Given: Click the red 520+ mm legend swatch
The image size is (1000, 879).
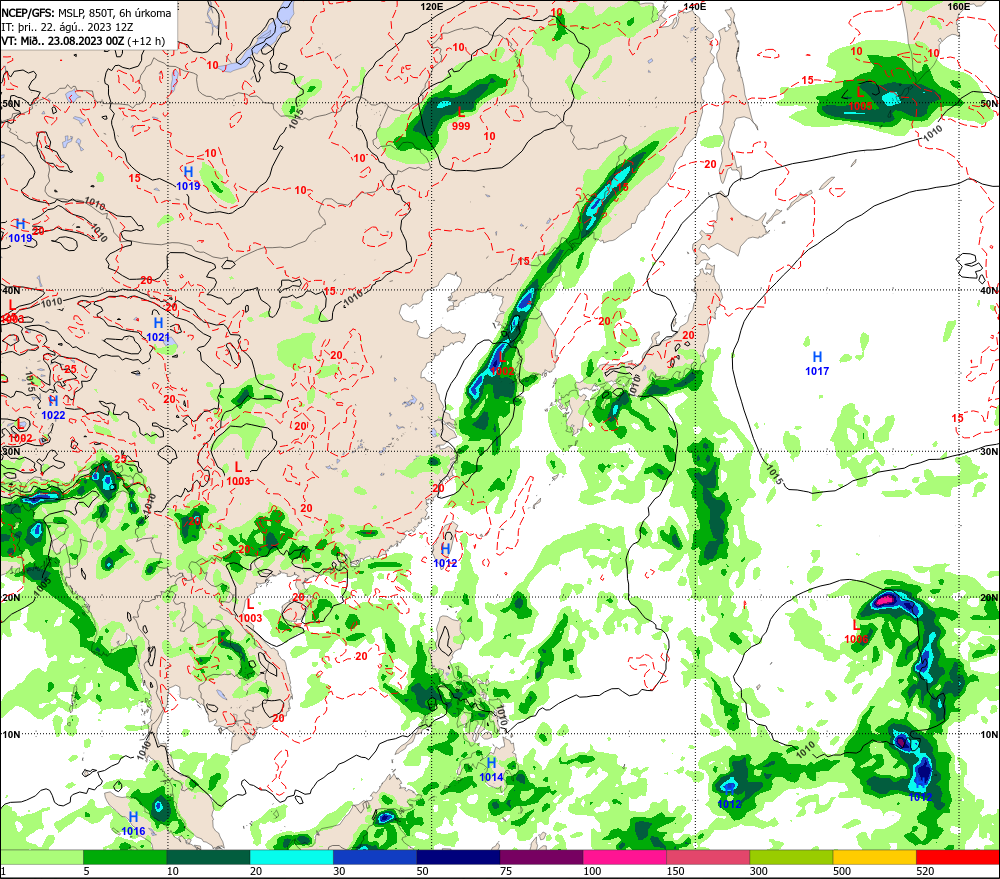Looking at the screenshot, I should coord(958,857).
